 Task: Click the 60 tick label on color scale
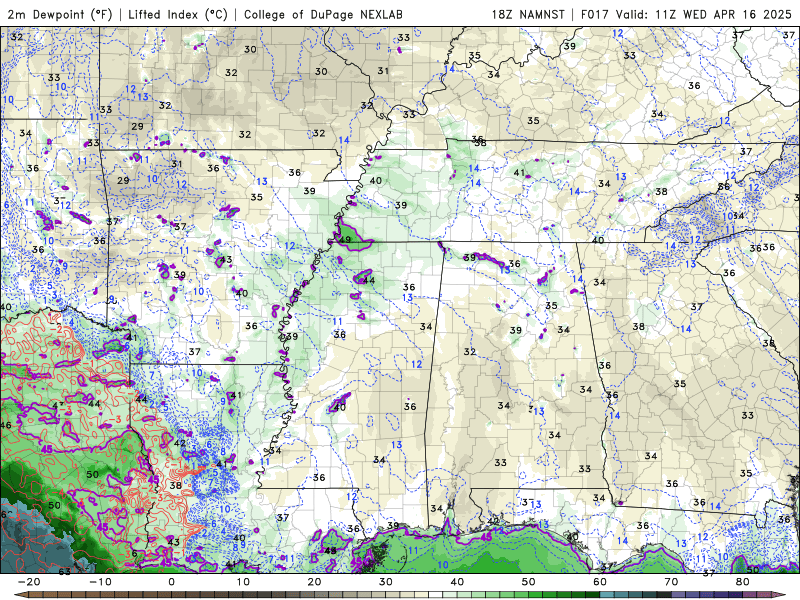(x=600, y=582)
